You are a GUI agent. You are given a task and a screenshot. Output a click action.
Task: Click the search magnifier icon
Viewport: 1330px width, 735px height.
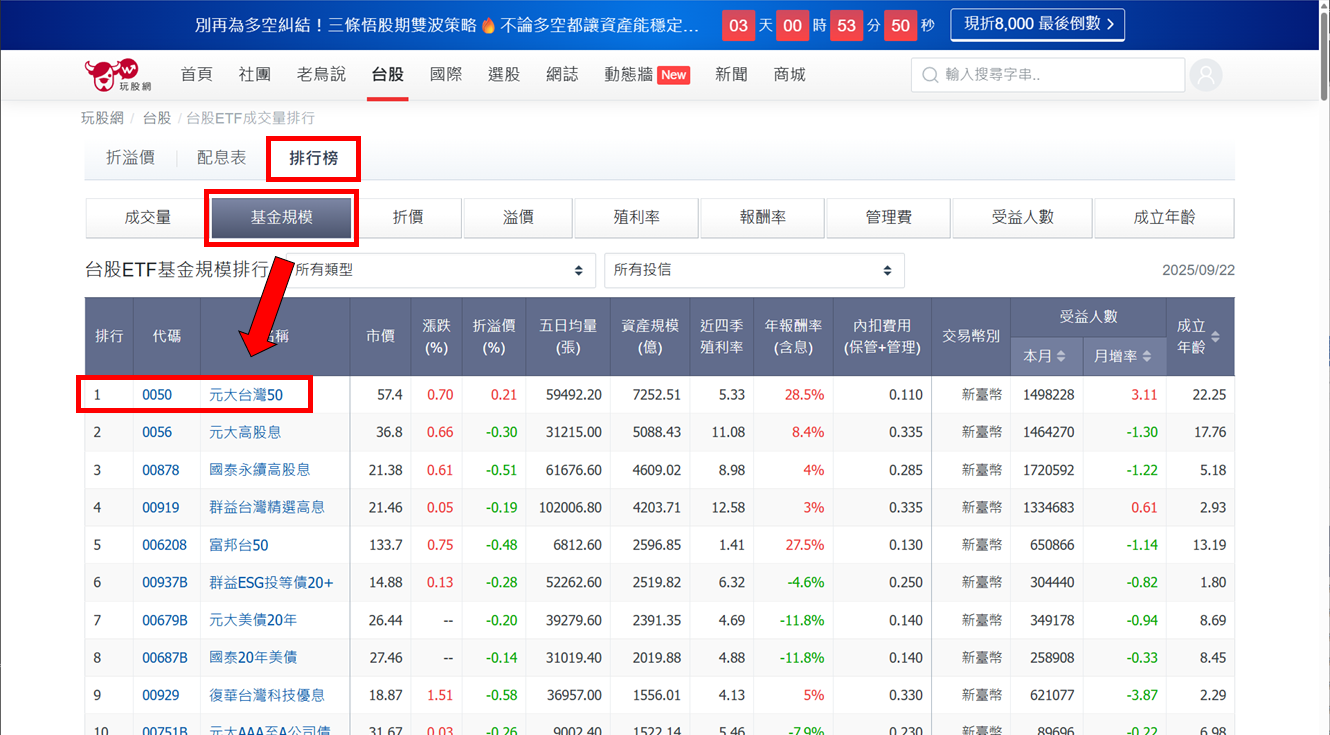[930, 75]
